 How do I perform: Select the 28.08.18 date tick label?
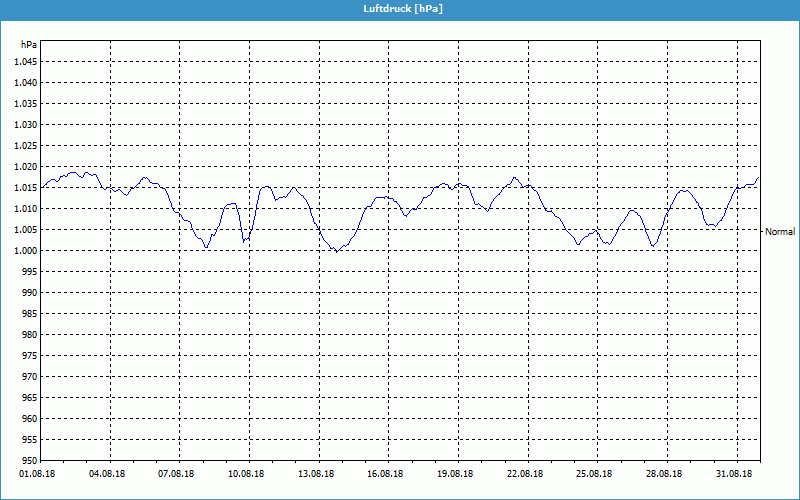[663, 474]
